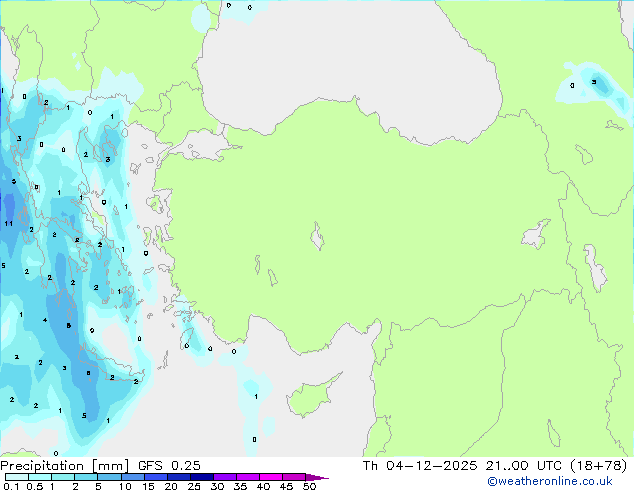Click the '0.1' legend scale label
Screen dimensions: 634x490
pyautogui.click(x=11, y=486)
